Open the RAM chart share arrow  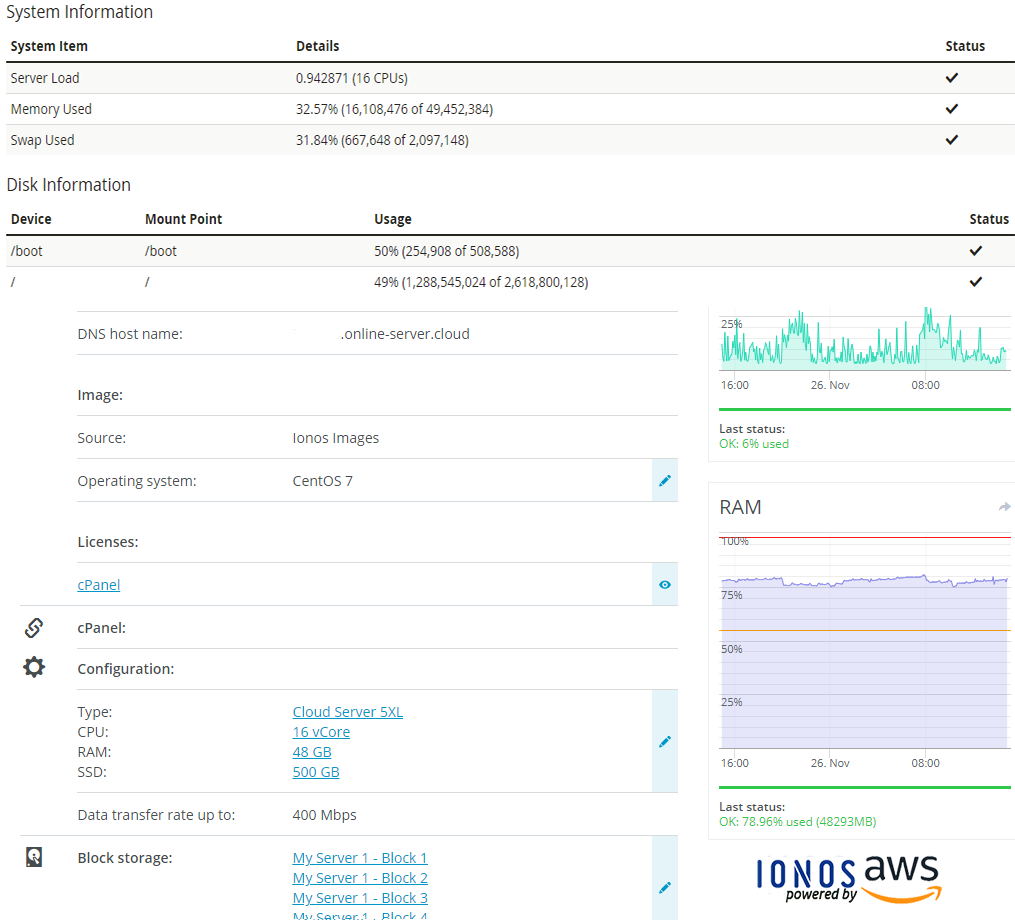click(x=1004, y=507)
